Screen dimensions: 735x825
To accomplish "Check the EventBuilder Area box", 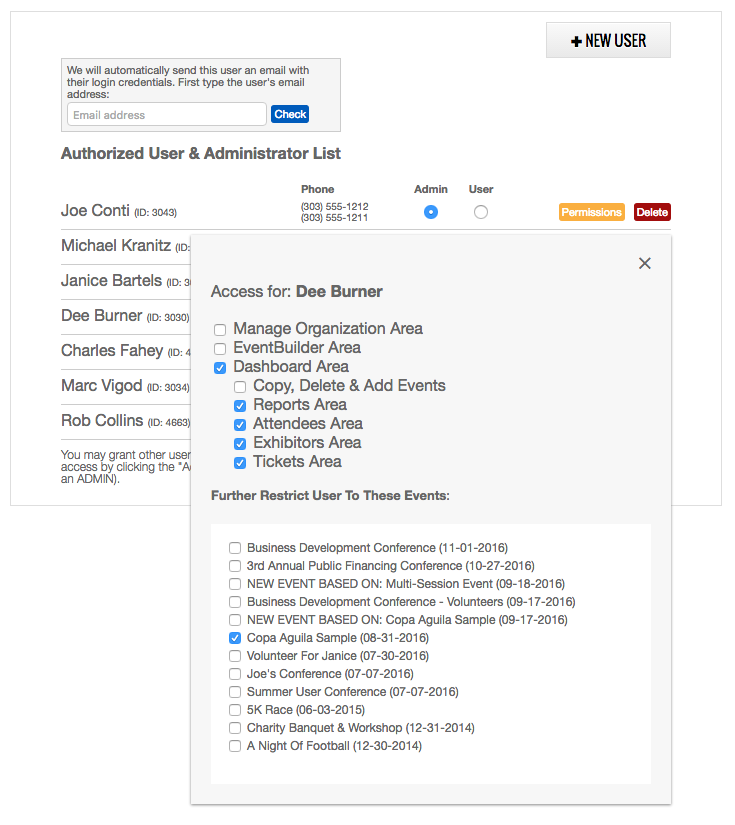I will [220, 348].
